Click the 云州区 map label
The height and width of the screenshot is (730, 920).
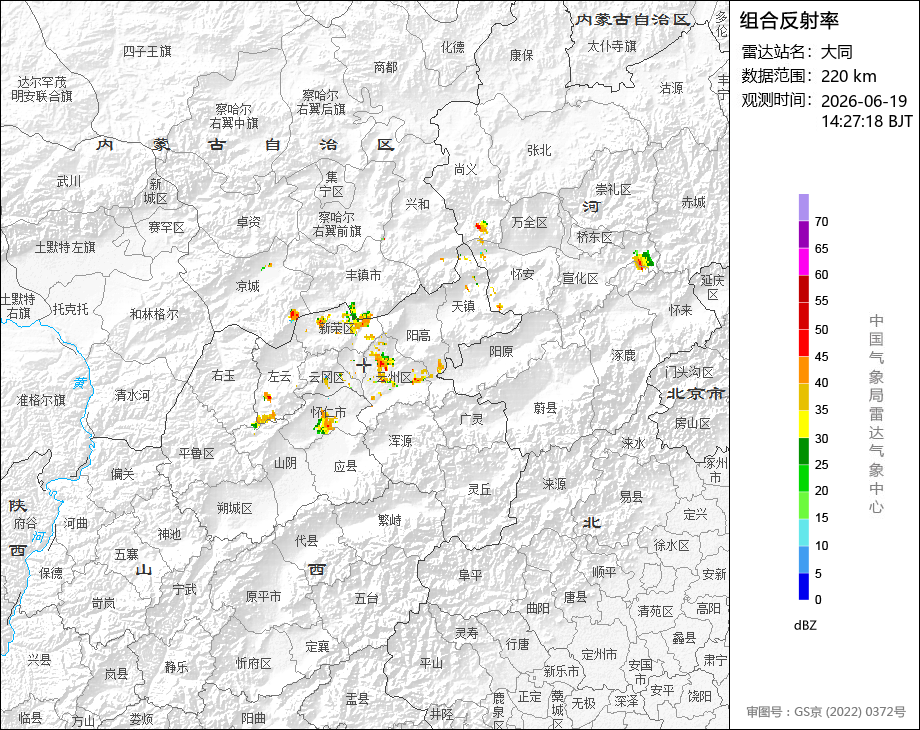coord(394,377)
